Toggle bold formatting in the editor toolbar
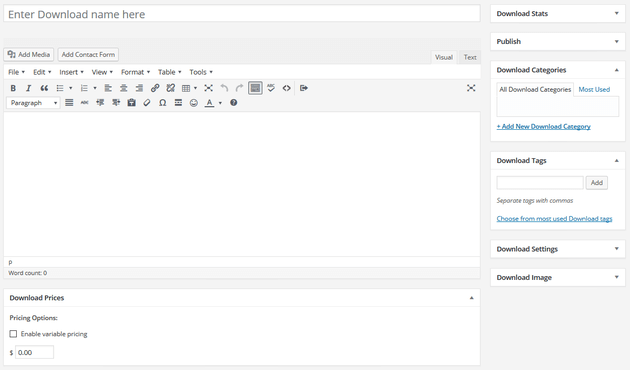This screenshot has width=630, height=370. (x=13, y=88)
